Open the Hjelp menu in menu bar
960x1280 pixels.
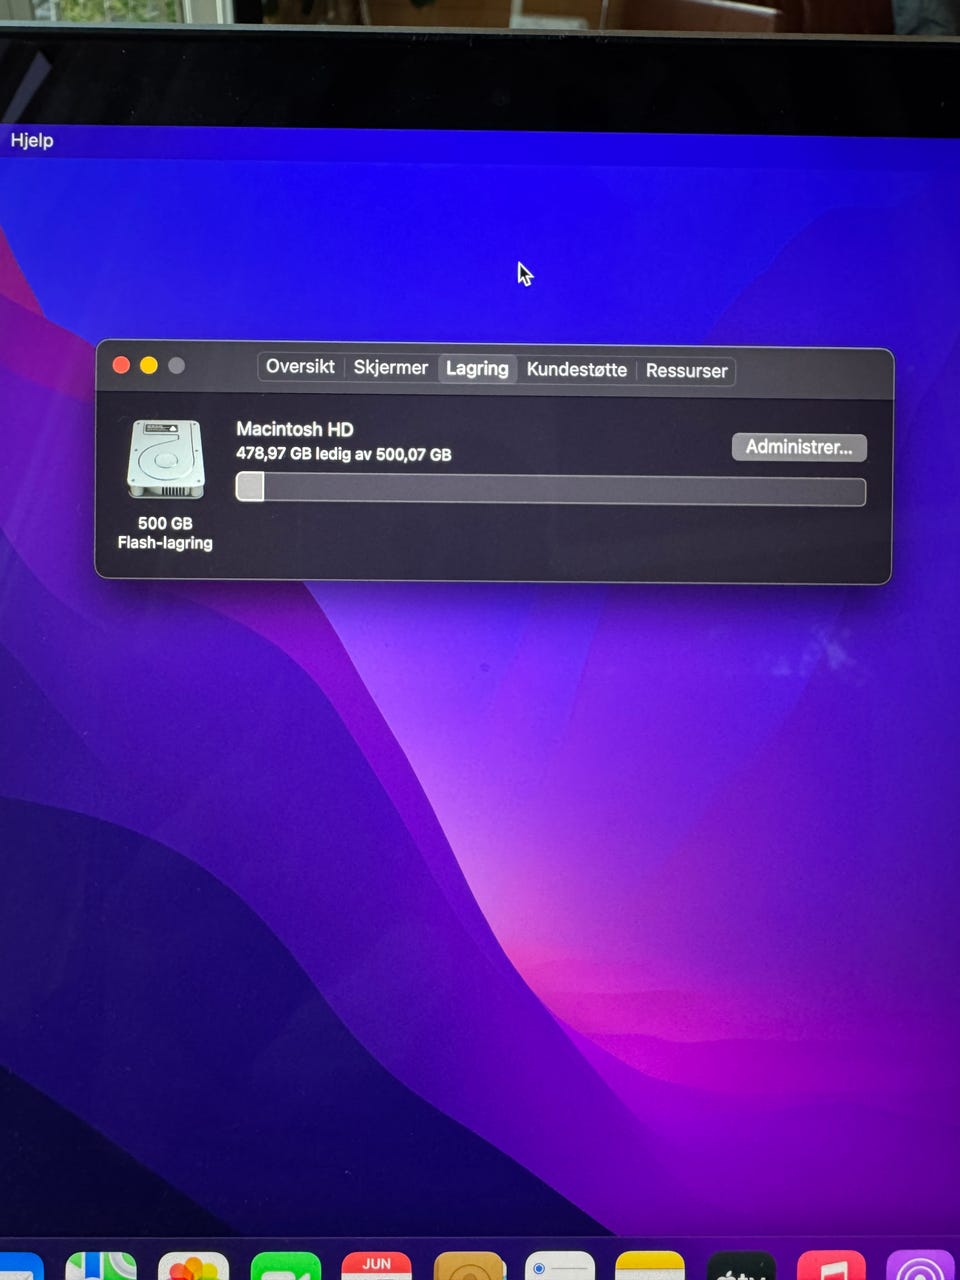point(32,140)
